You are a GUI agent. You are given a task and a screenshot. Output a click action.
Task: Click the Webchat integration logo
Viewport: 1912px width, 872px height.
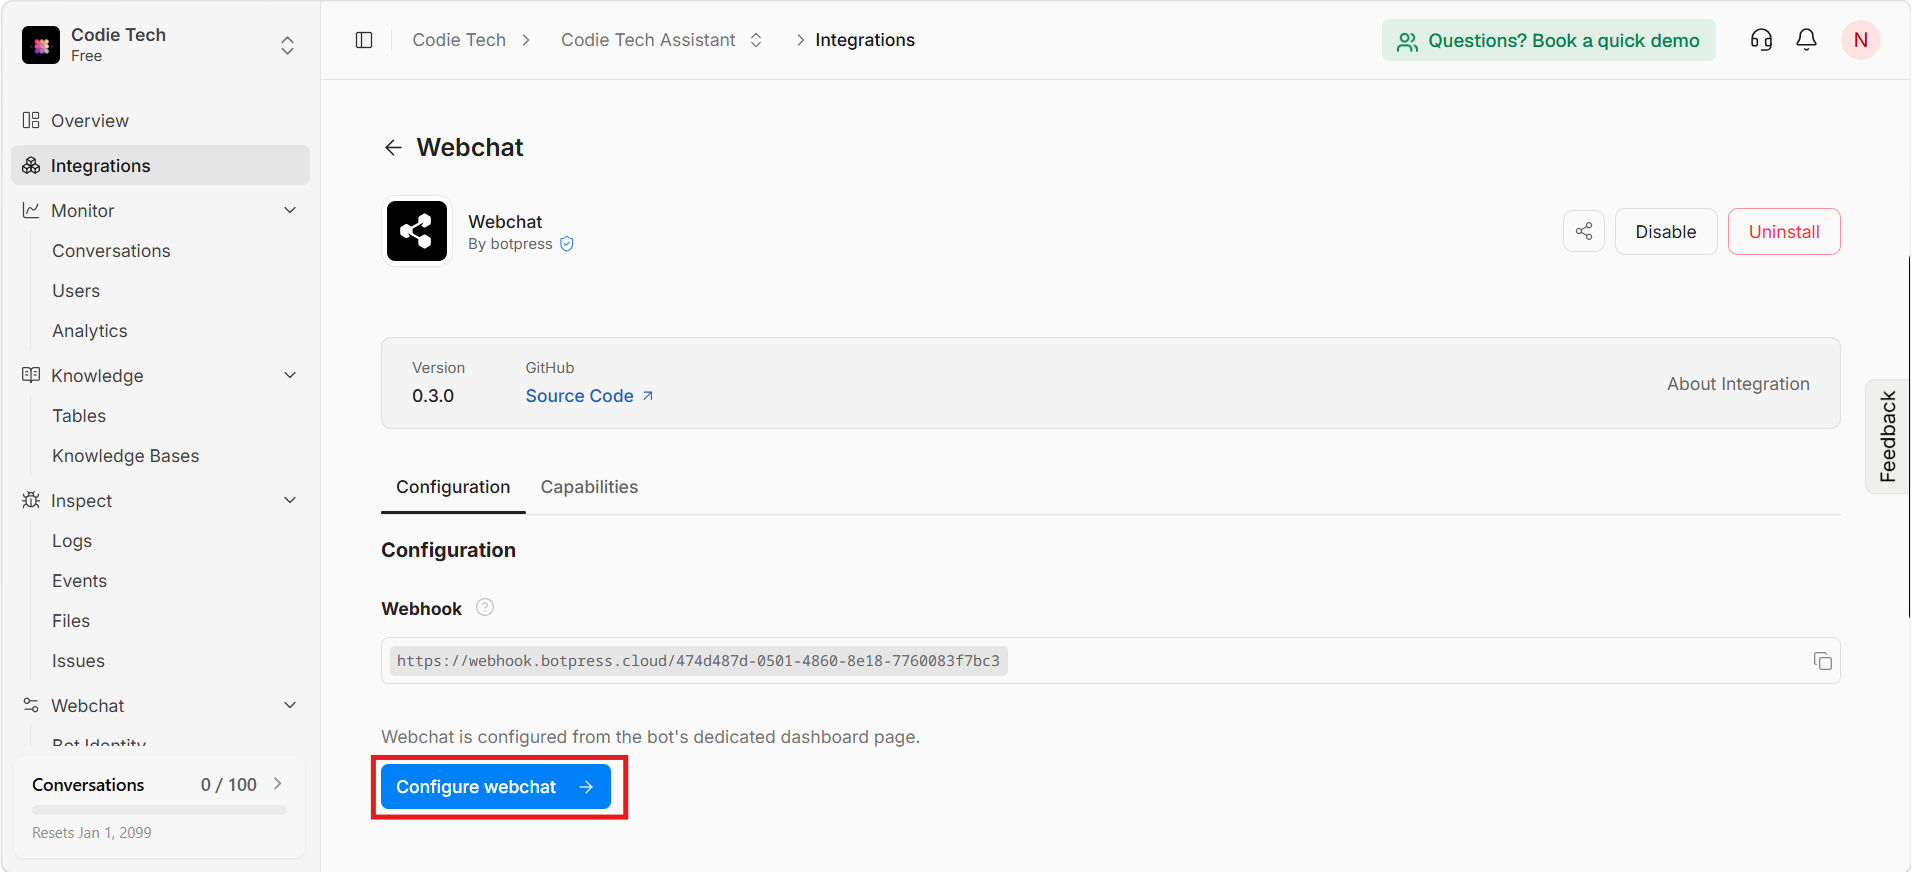click(417, 231)
